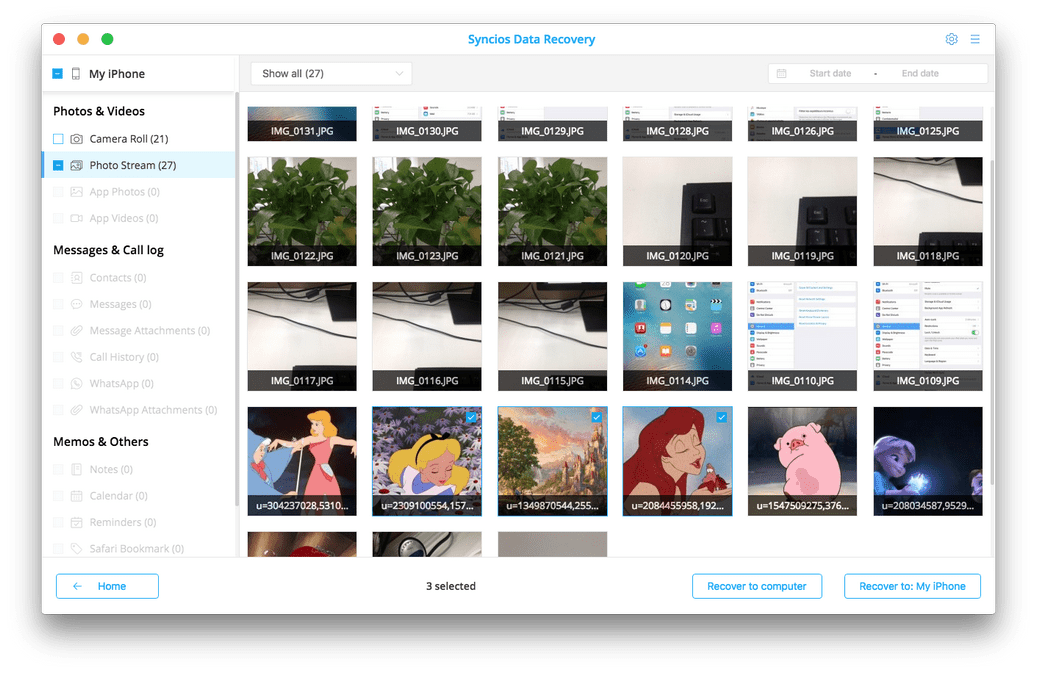Image resolution: width=1037 pixels, height=673 pixels.
Task: Click the iPhone device icon
Action: pyautogui.click(x=76, y=73)
